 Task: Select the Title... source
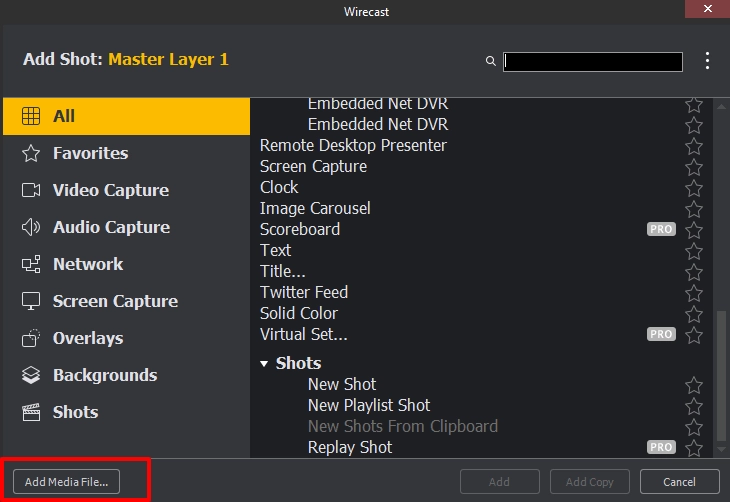481,271
